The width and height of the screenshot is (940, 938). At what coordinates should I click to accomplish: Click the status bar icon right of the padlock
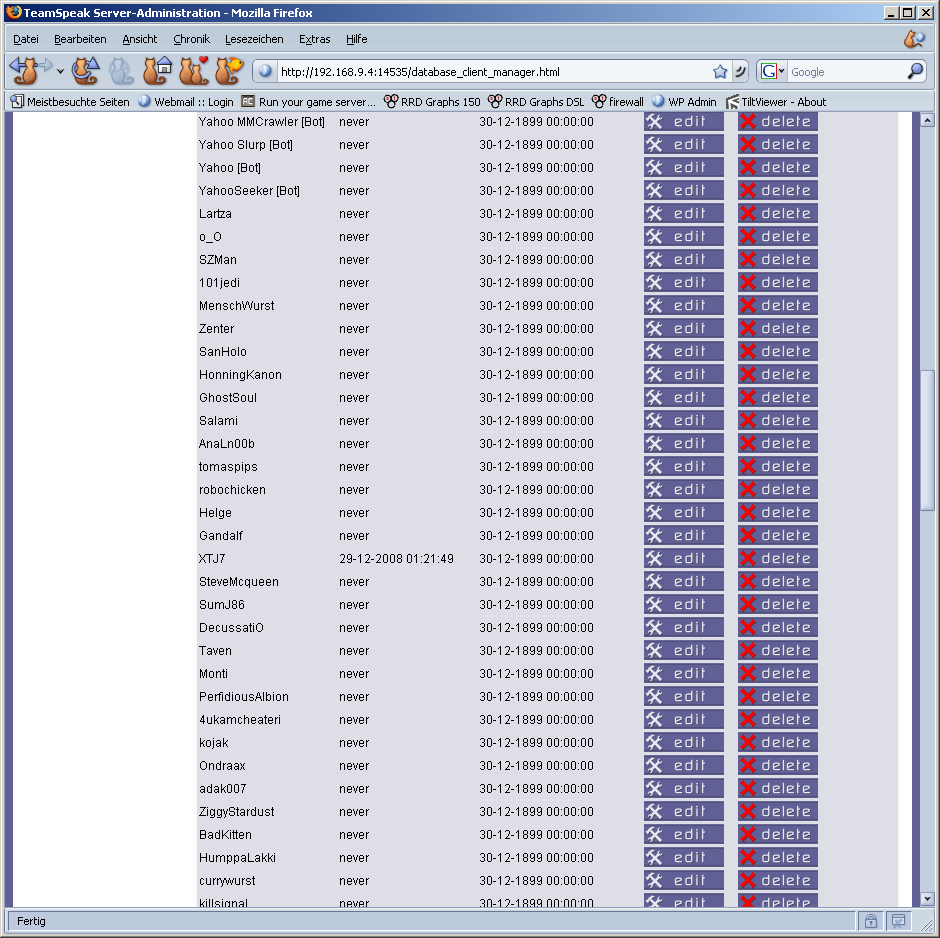coord(898,921)
